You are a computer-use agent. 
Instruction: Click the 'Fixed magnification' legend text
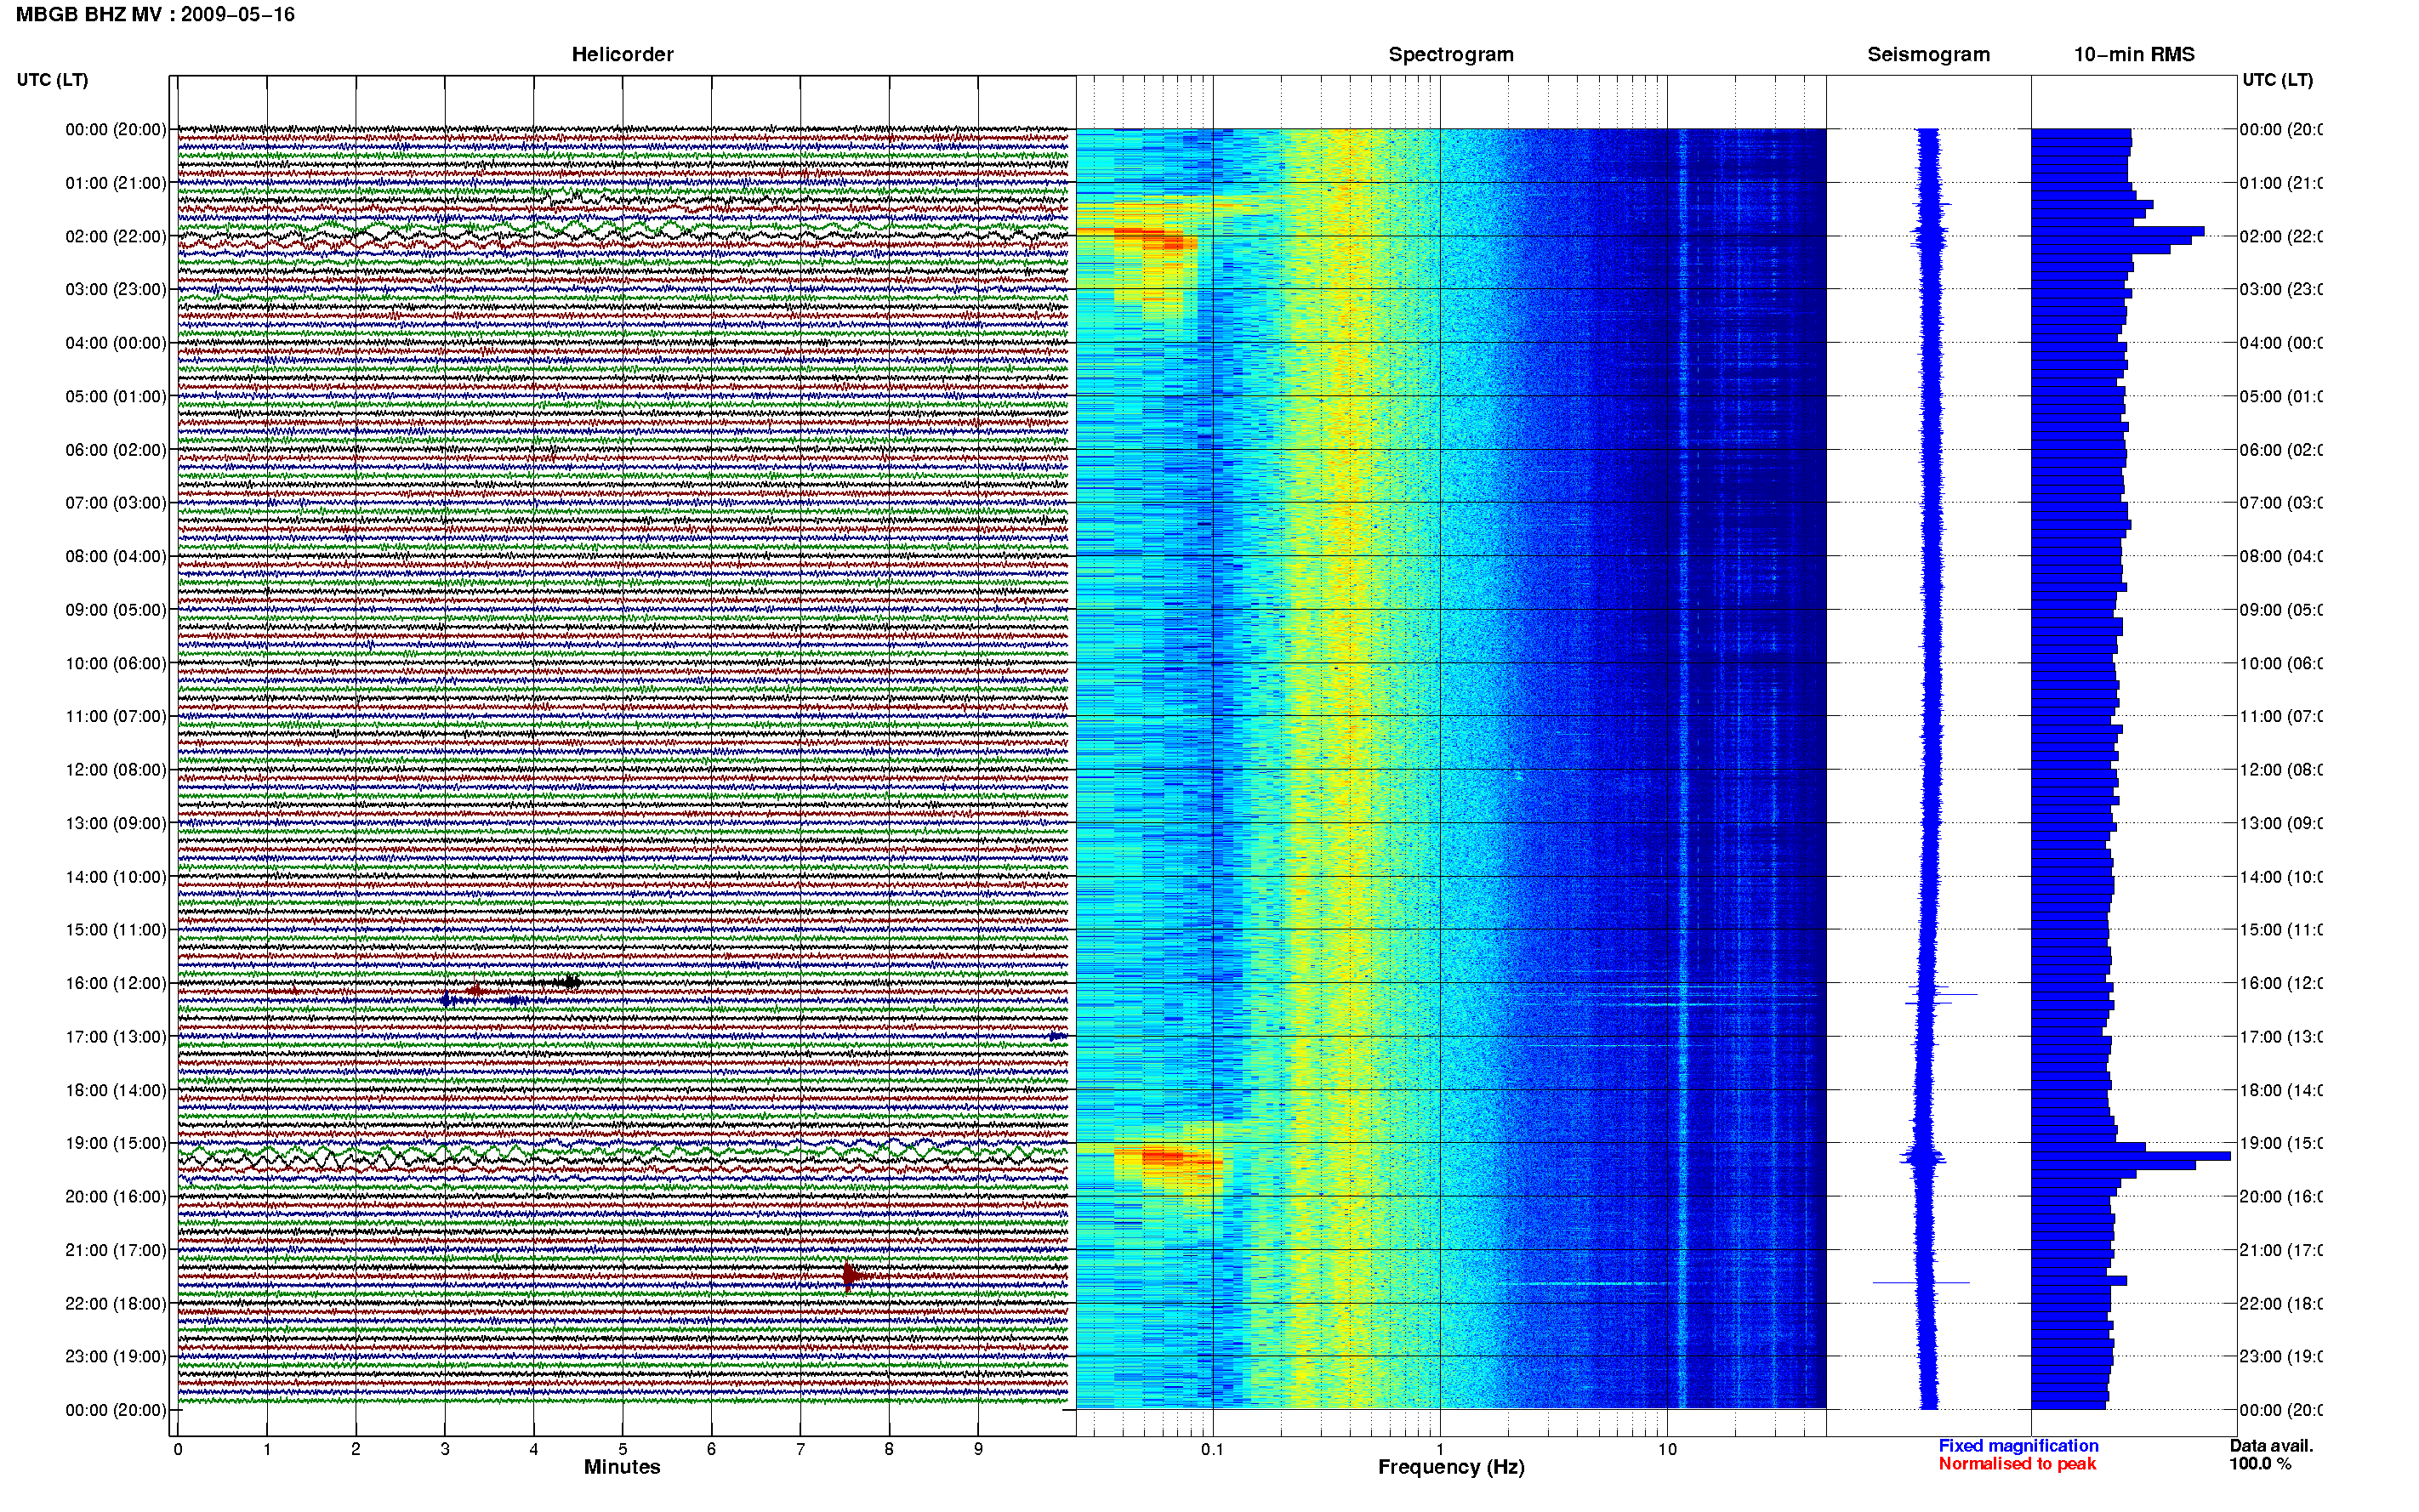coord(2018,1446)
